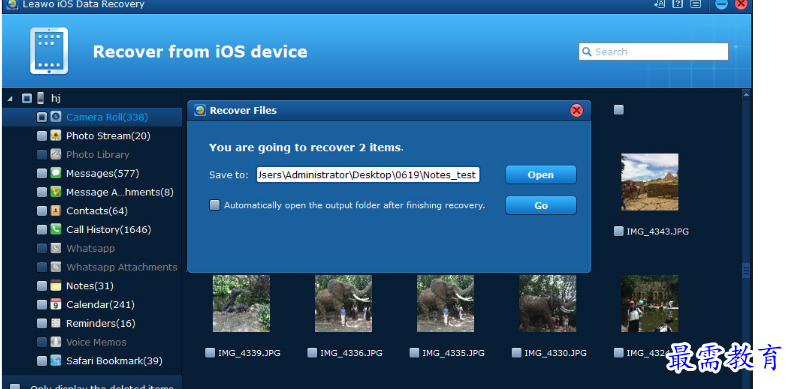The height and width of the screenshot is (389, 790).
Task: Click the Calendar icon in sidebar
Action: tap(56, 304)
